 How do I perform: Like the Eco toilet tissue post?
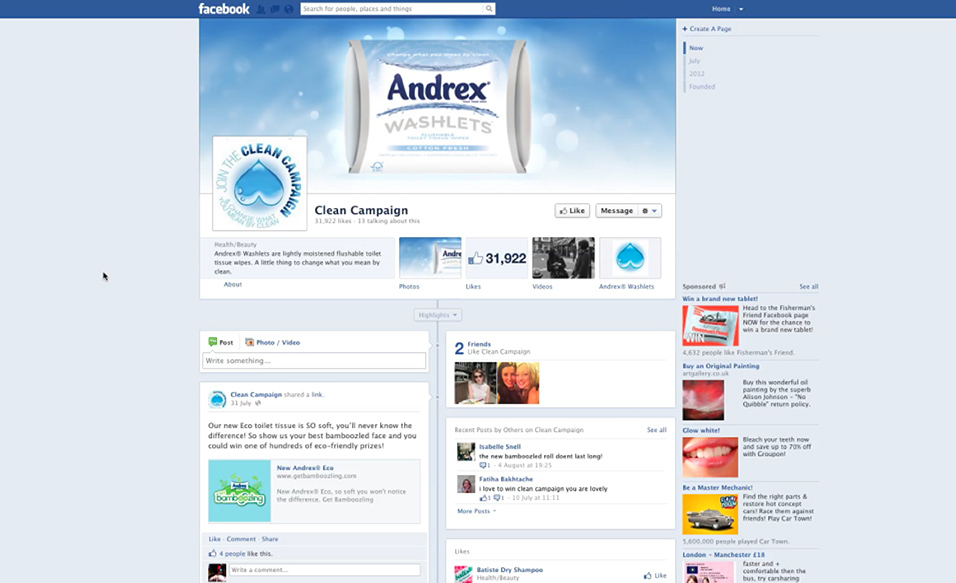coord(215,539)
